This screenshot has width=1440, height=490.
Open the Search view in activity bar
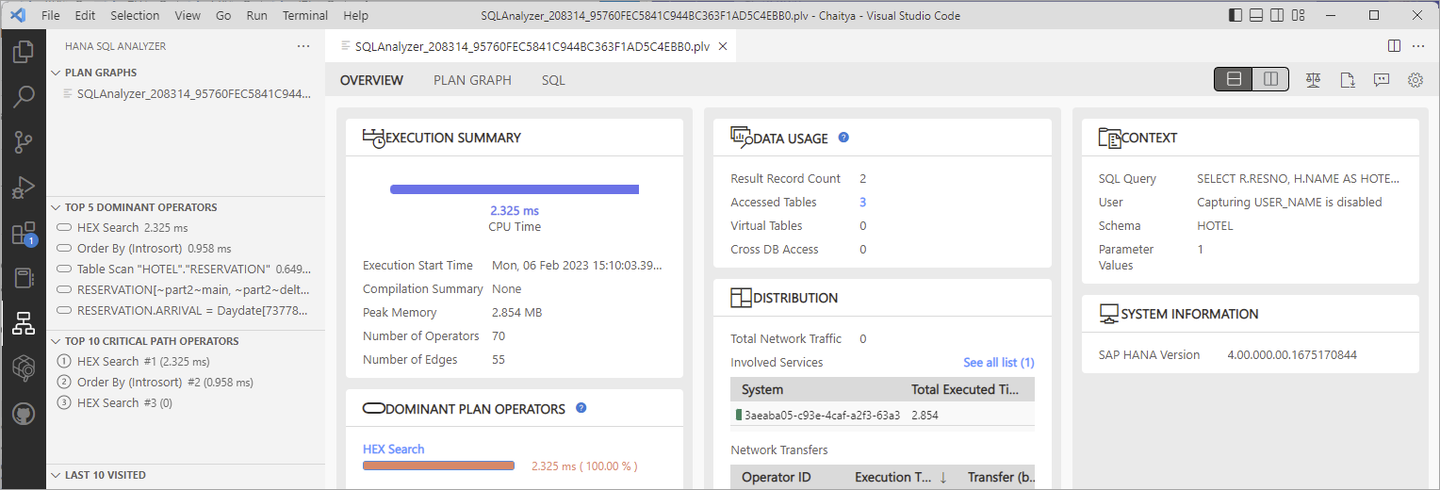point(23,97)
